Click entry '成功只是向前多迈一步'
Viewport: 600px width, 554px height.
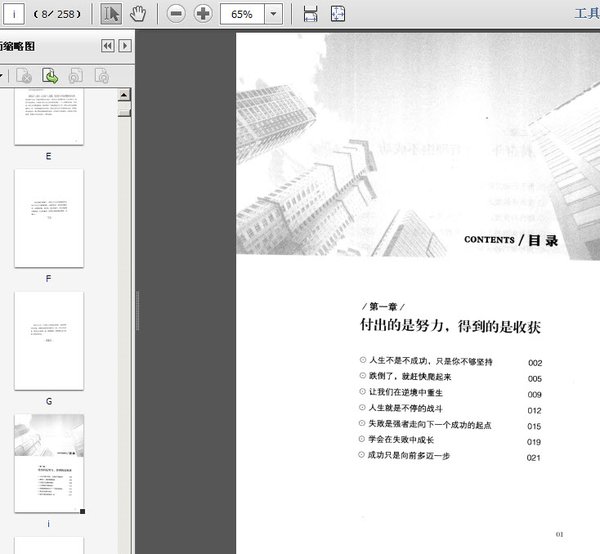(409, 455)
